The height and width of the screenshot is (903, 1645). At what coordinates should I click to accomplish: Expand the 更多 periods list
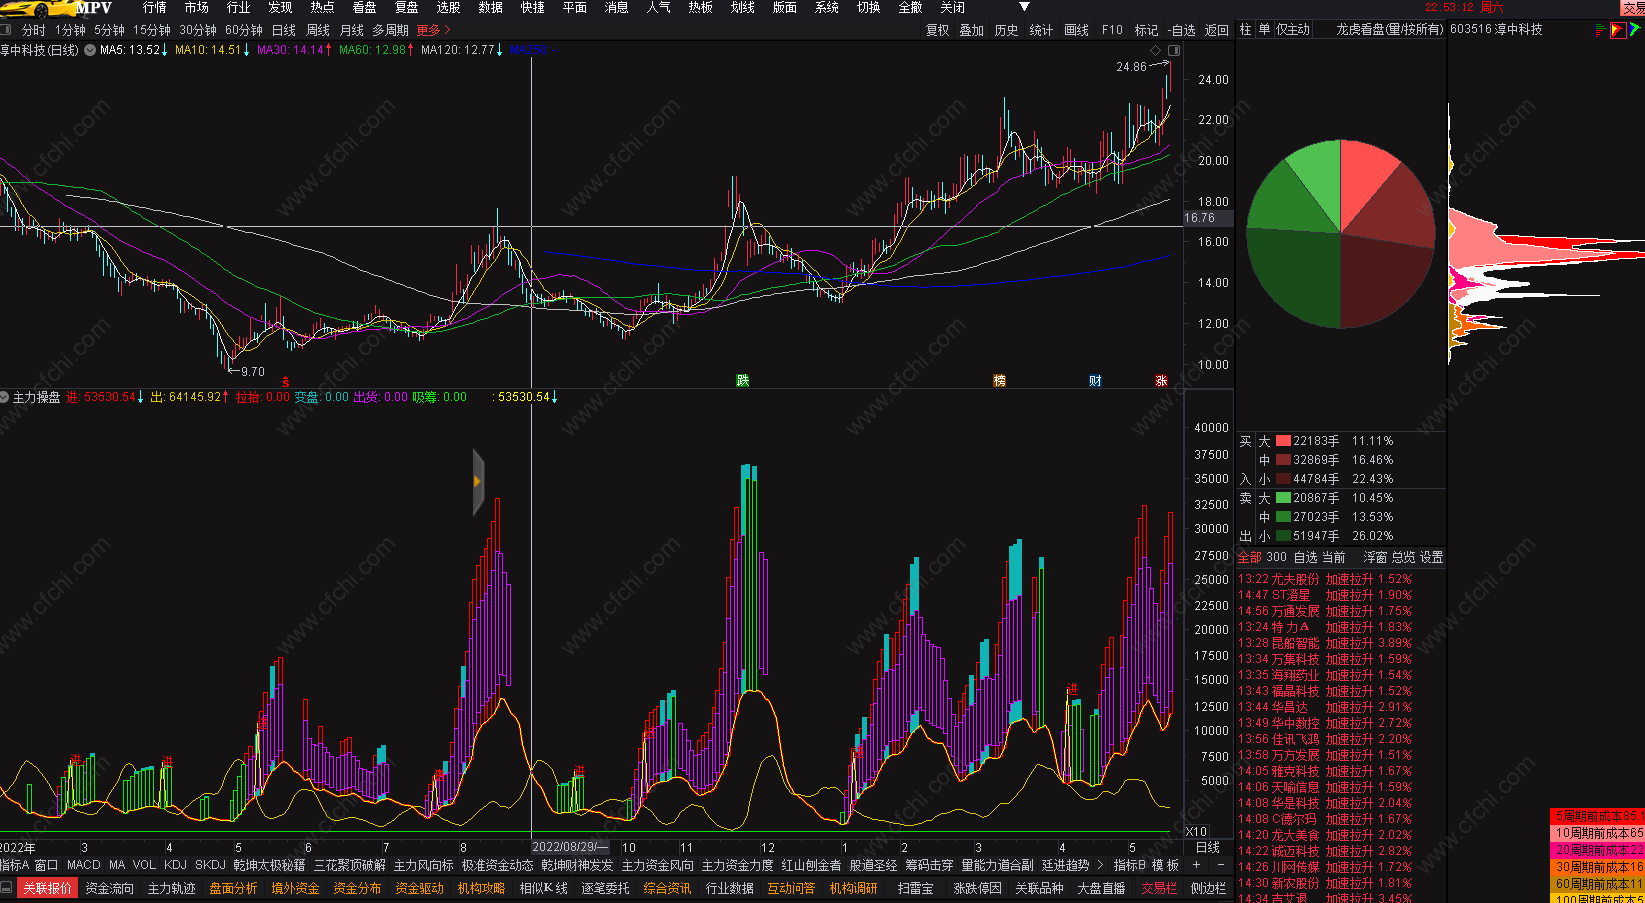tap(433, 30)
